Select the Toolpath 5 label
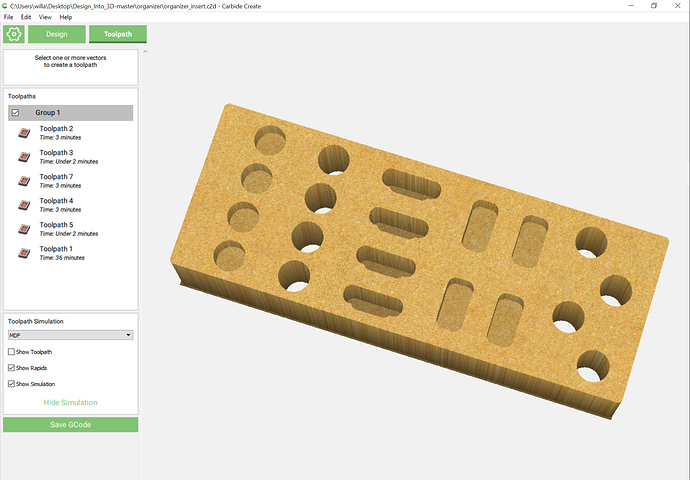Image resolution: width=690 pixels, height=480 pixels. pyautogui.click(x=56, y=225)
